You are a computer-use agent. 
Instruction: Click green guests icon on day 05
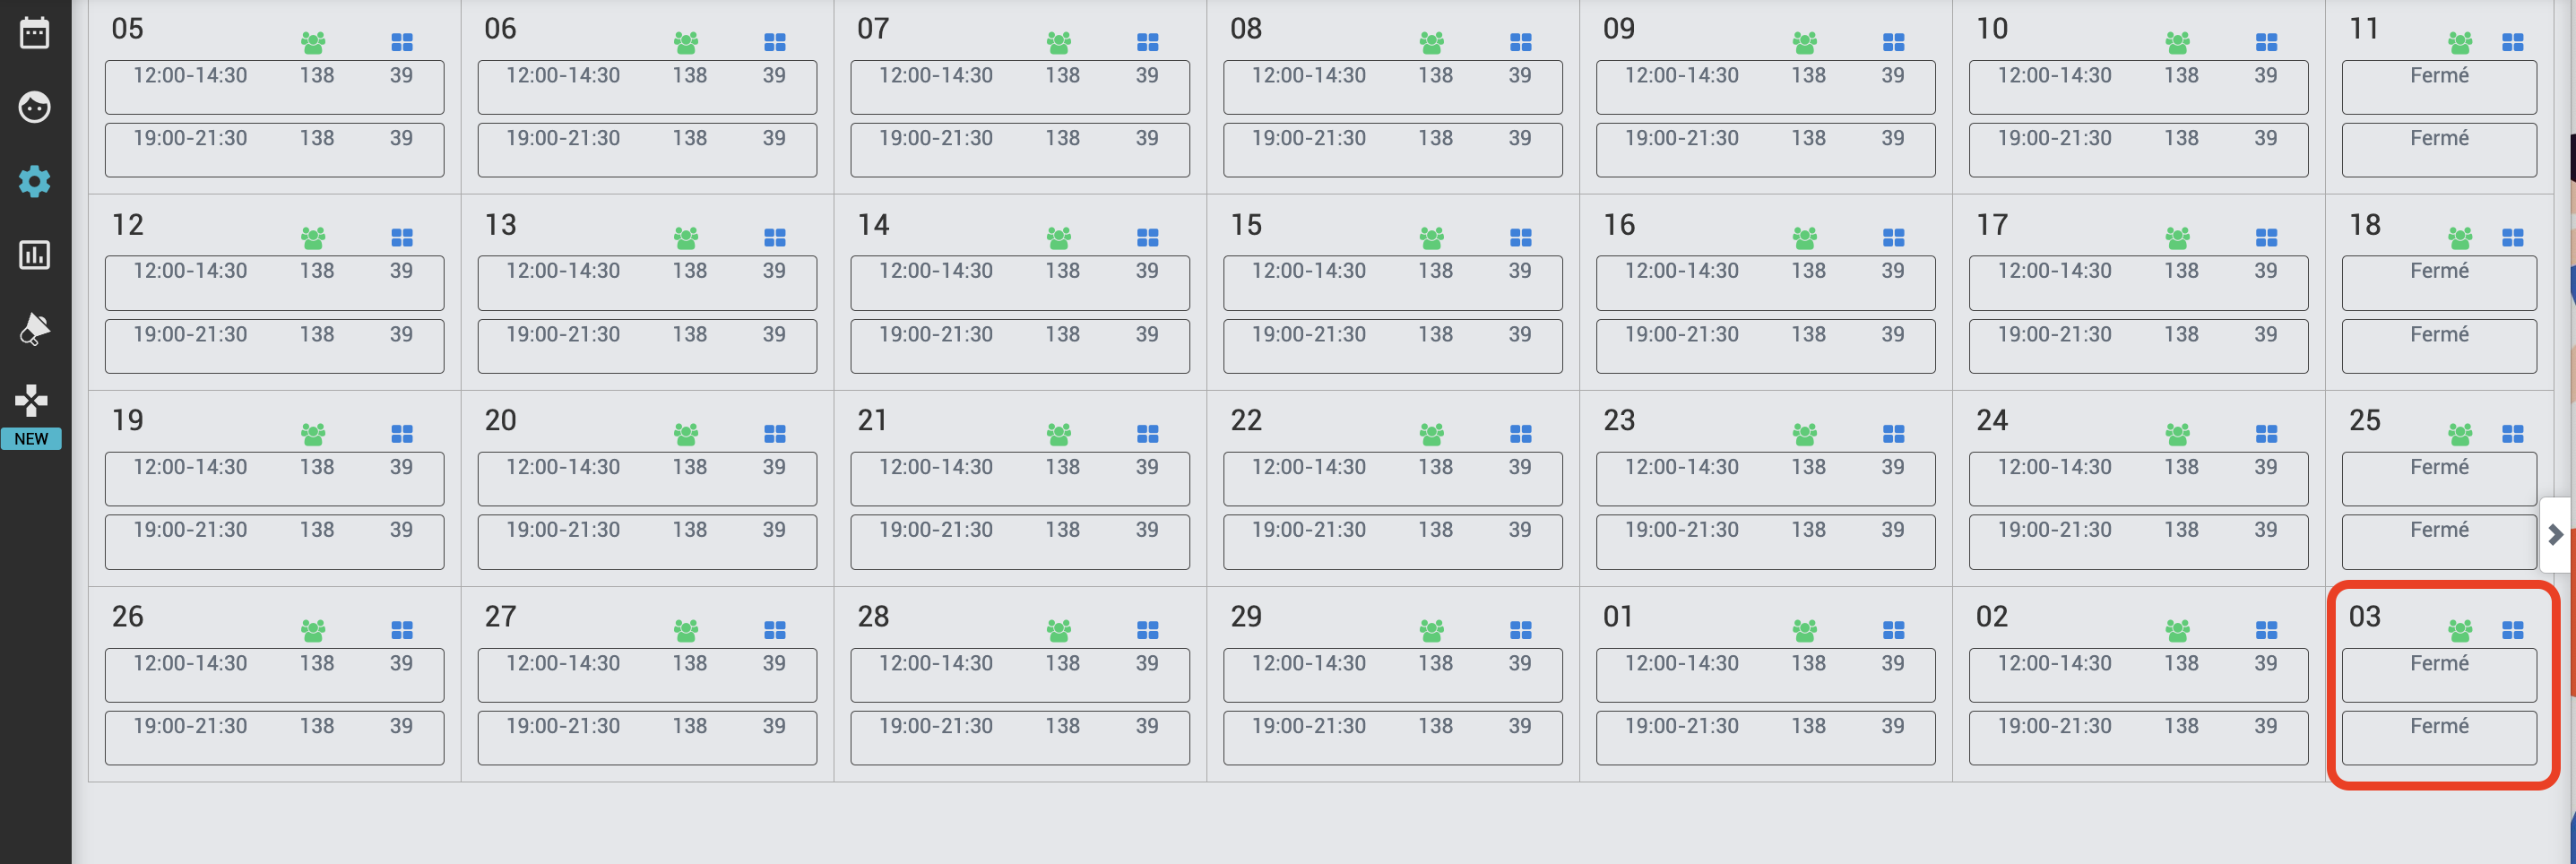(x=313, y=42)
